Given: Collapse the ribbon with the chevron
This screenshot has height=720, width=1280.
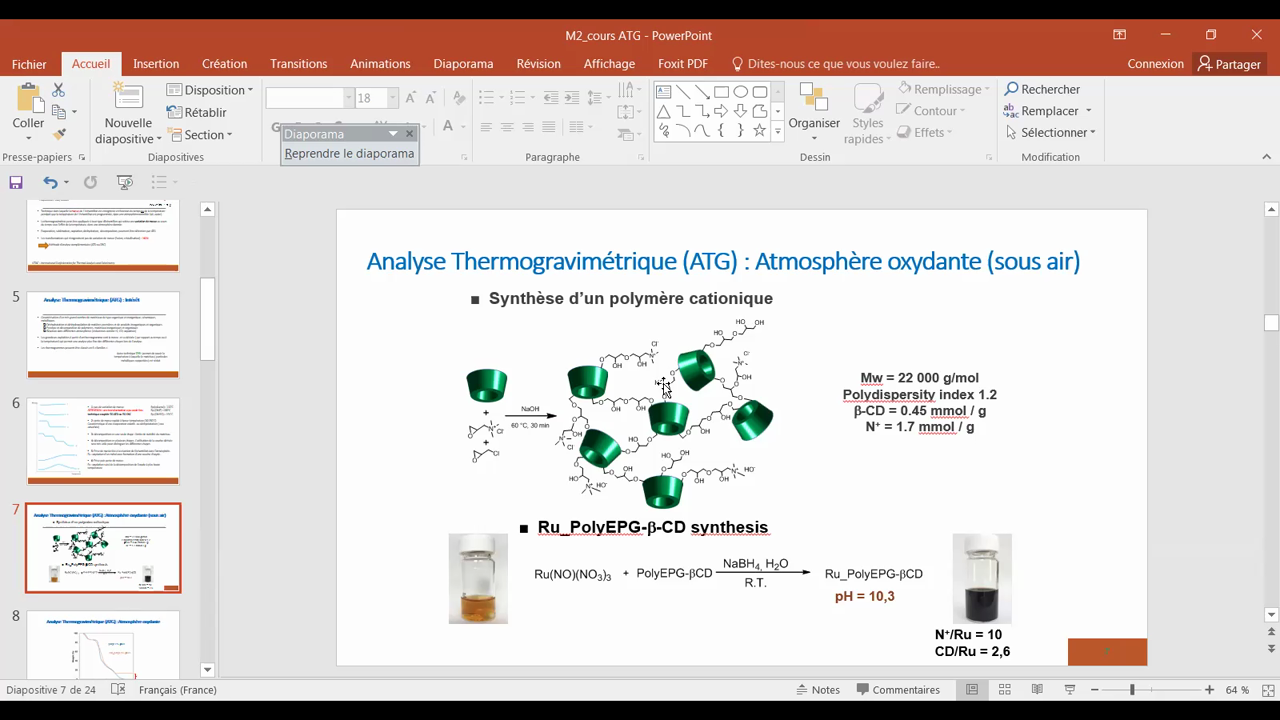Looking at the screenshot, I should coord(1267,157).
